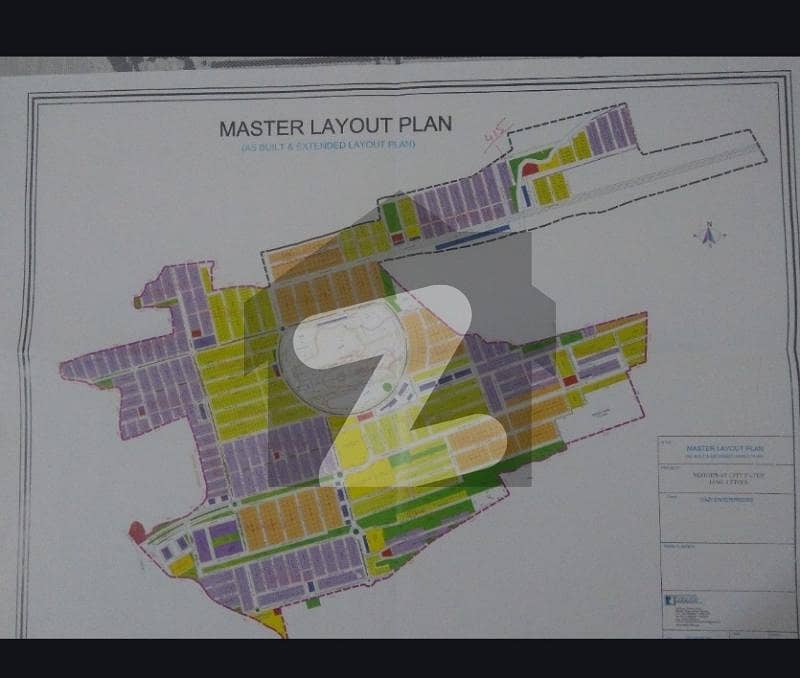The height and width of the screenshot is (678, 800).
Task: Click the "As Built & Extended Layout Plan" subtitle
Action: pyautogui.click(x=328, y=147)
